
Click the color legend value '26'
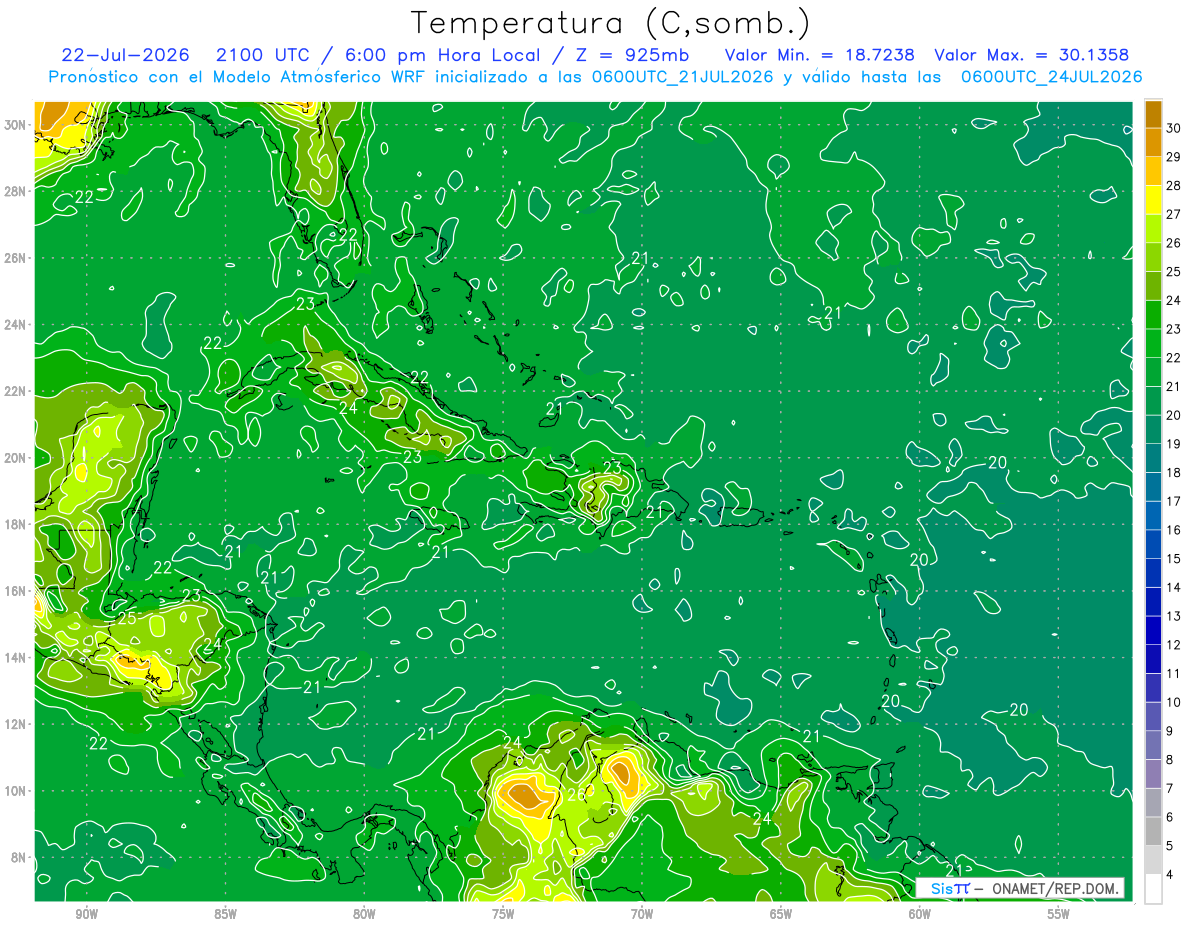[1174, 243]
